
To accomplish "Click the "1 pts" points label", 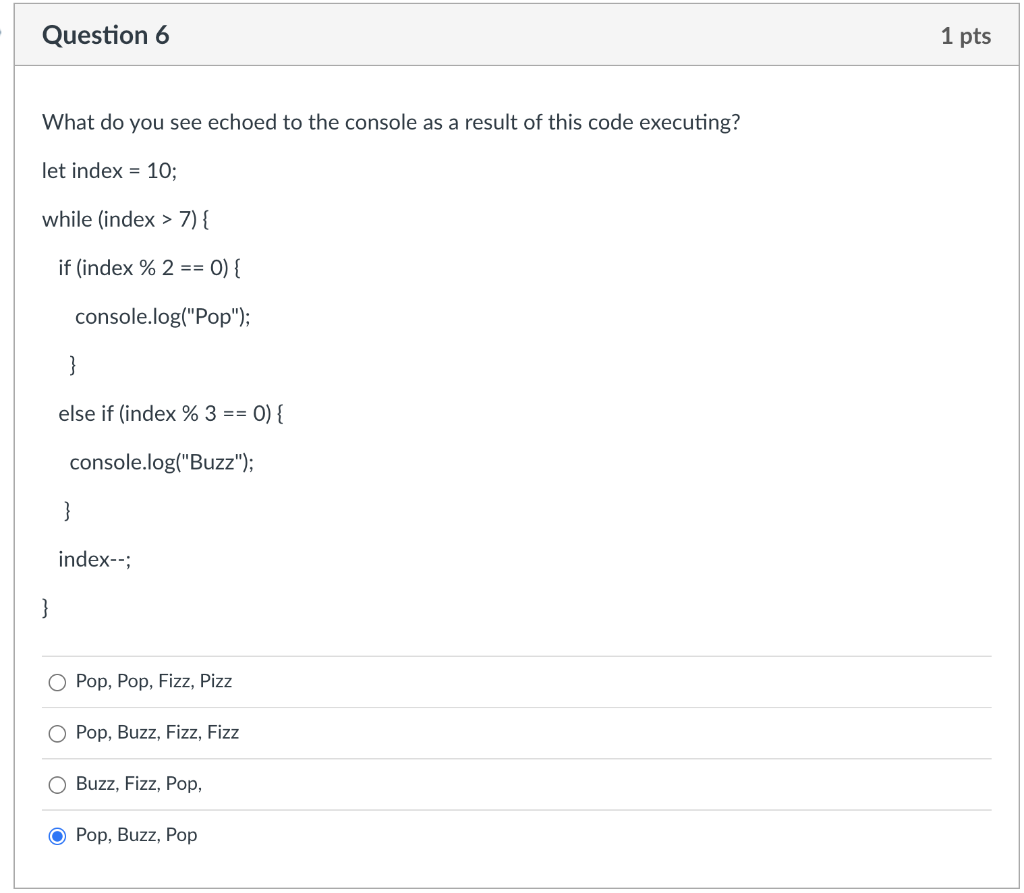I will [x=966, y=35].
